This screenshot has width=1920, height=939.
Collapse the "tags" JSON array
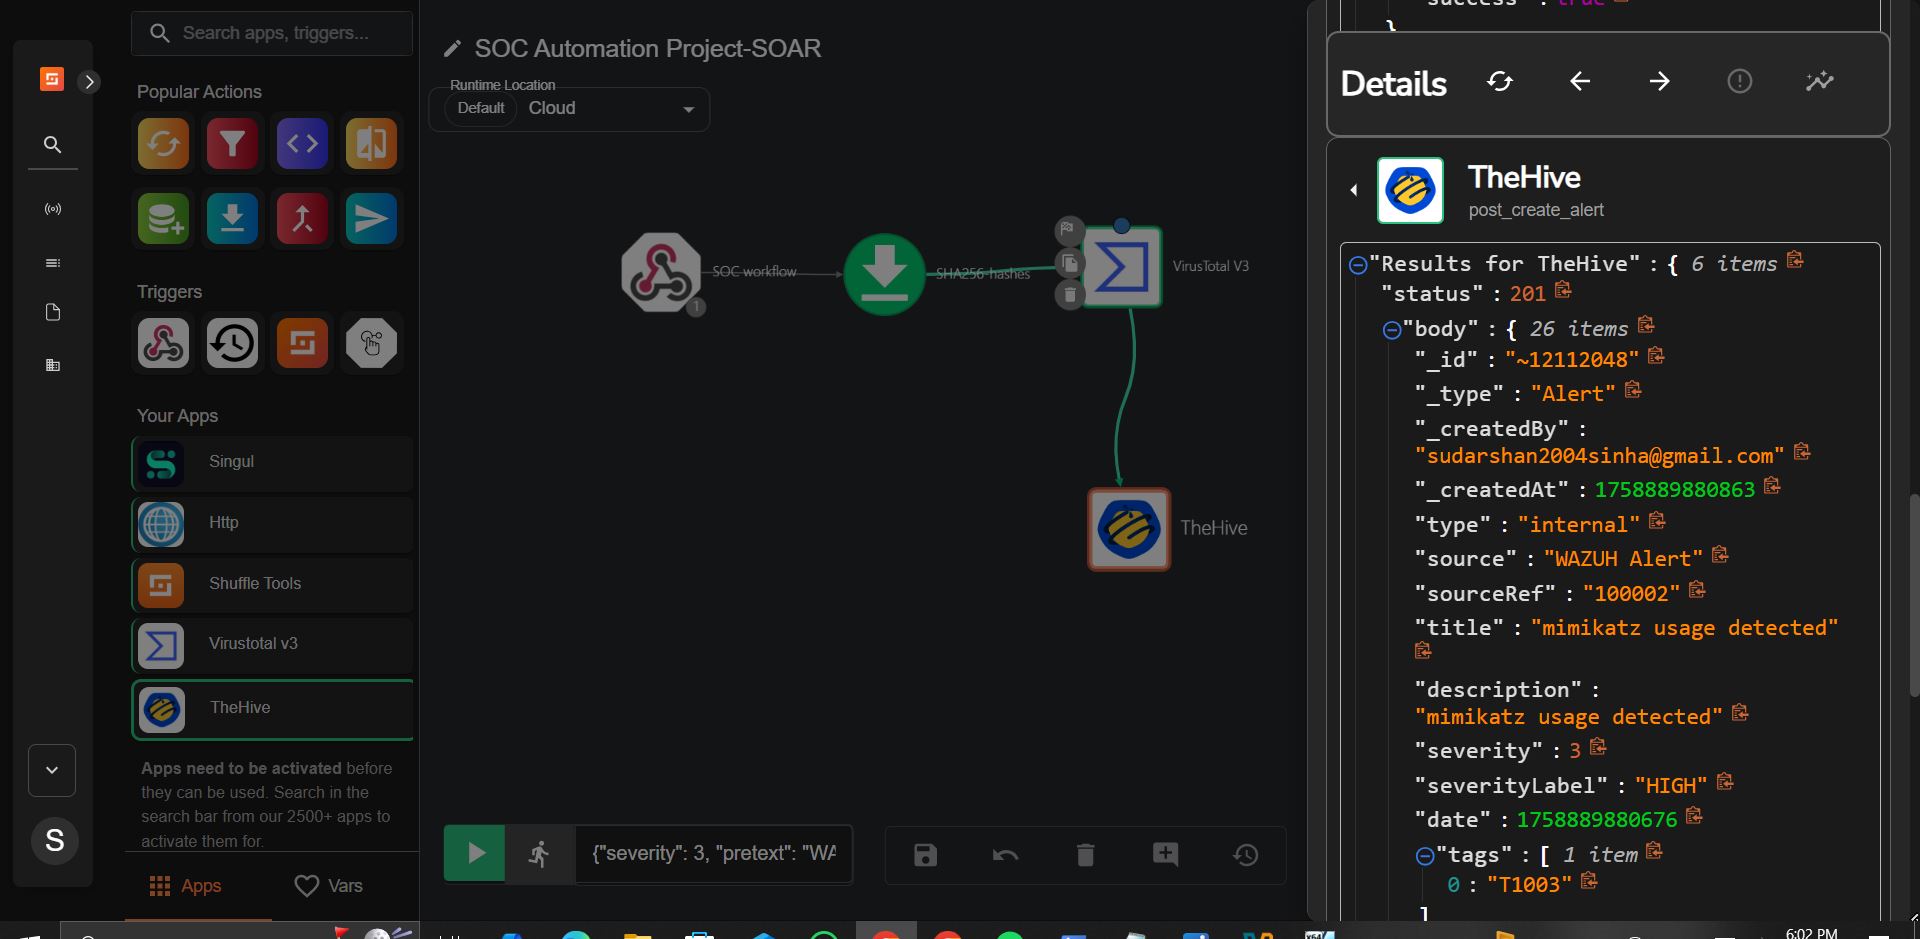(x=1425, y=855)
